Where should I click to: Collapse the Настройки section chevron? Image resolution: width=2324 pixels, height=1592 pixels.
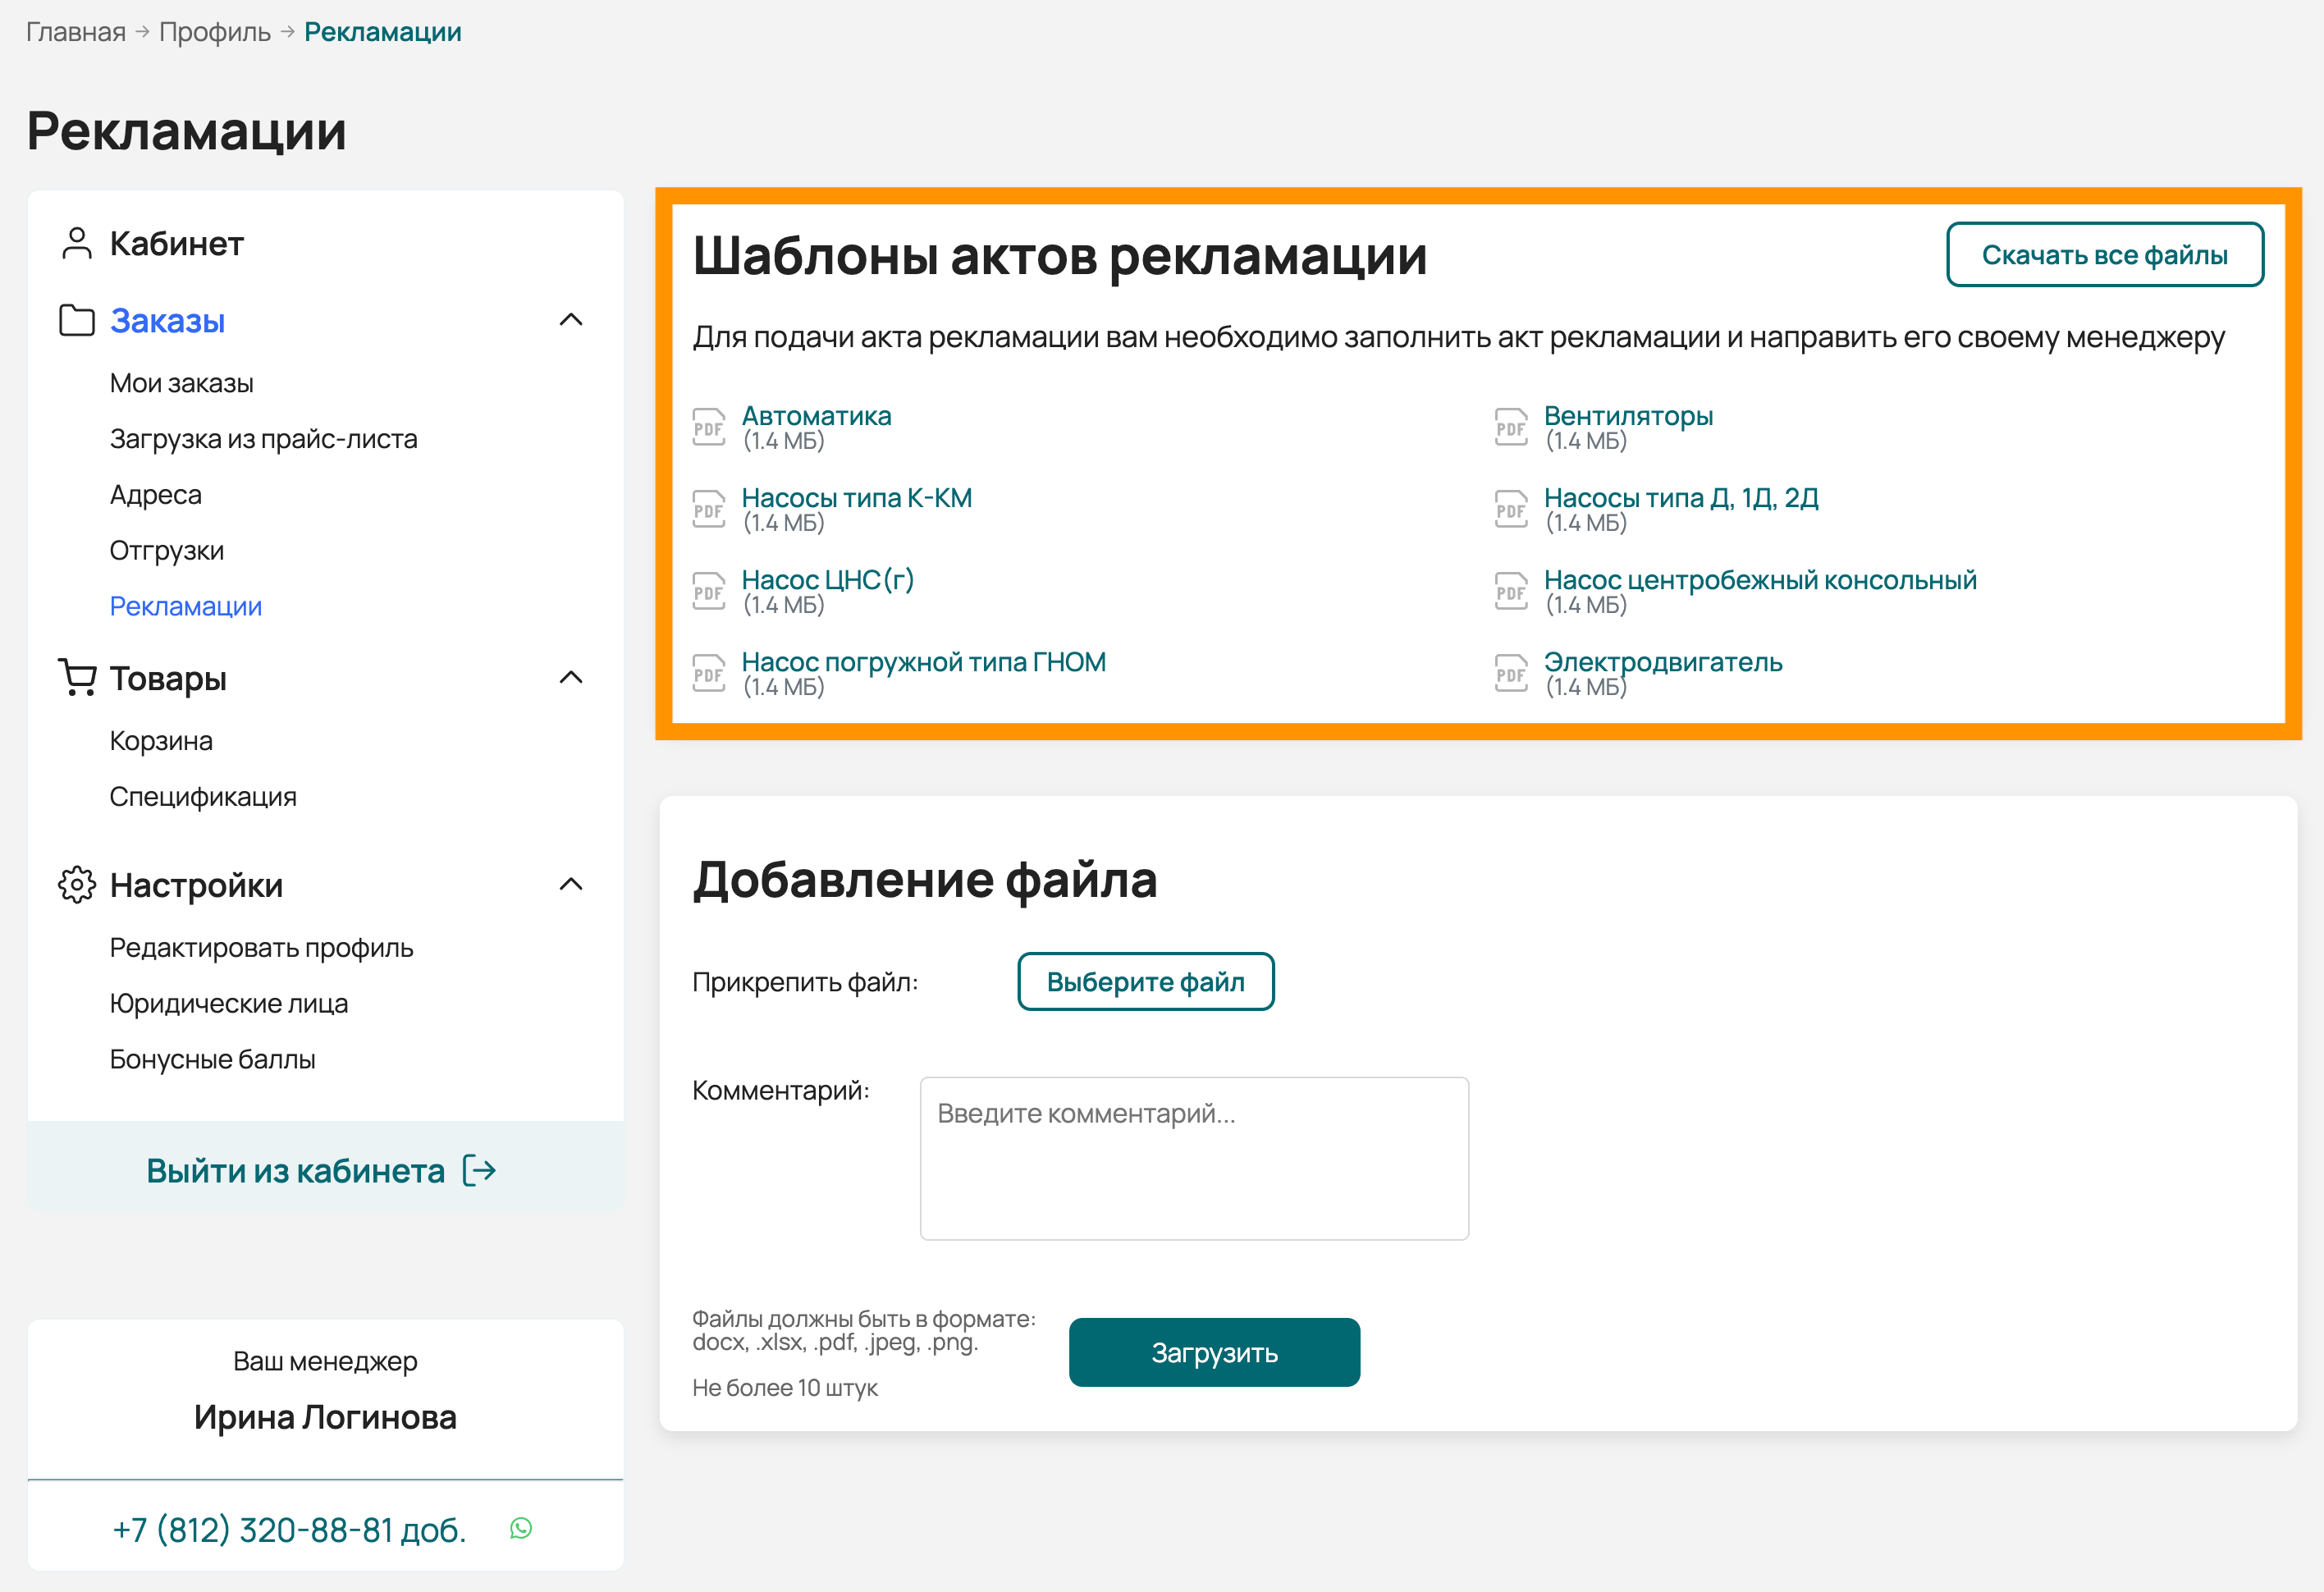pyautogui.click(x=571, y=884)
